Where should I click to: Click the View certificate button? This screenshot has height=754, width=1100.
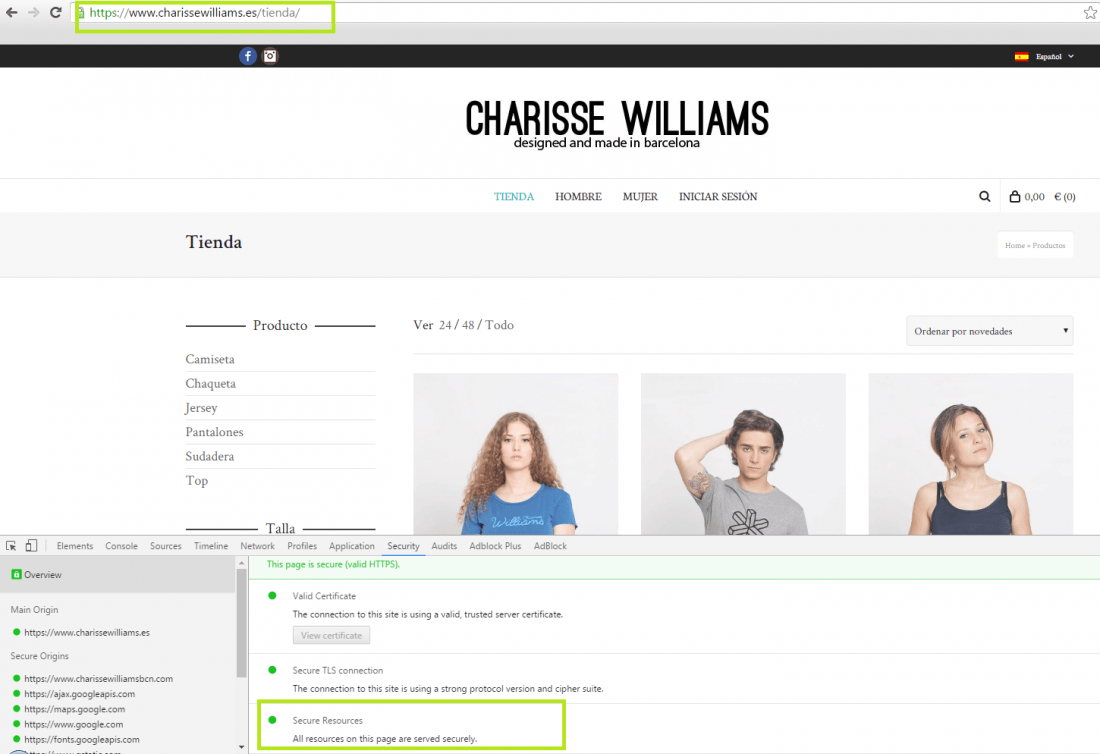331,635
